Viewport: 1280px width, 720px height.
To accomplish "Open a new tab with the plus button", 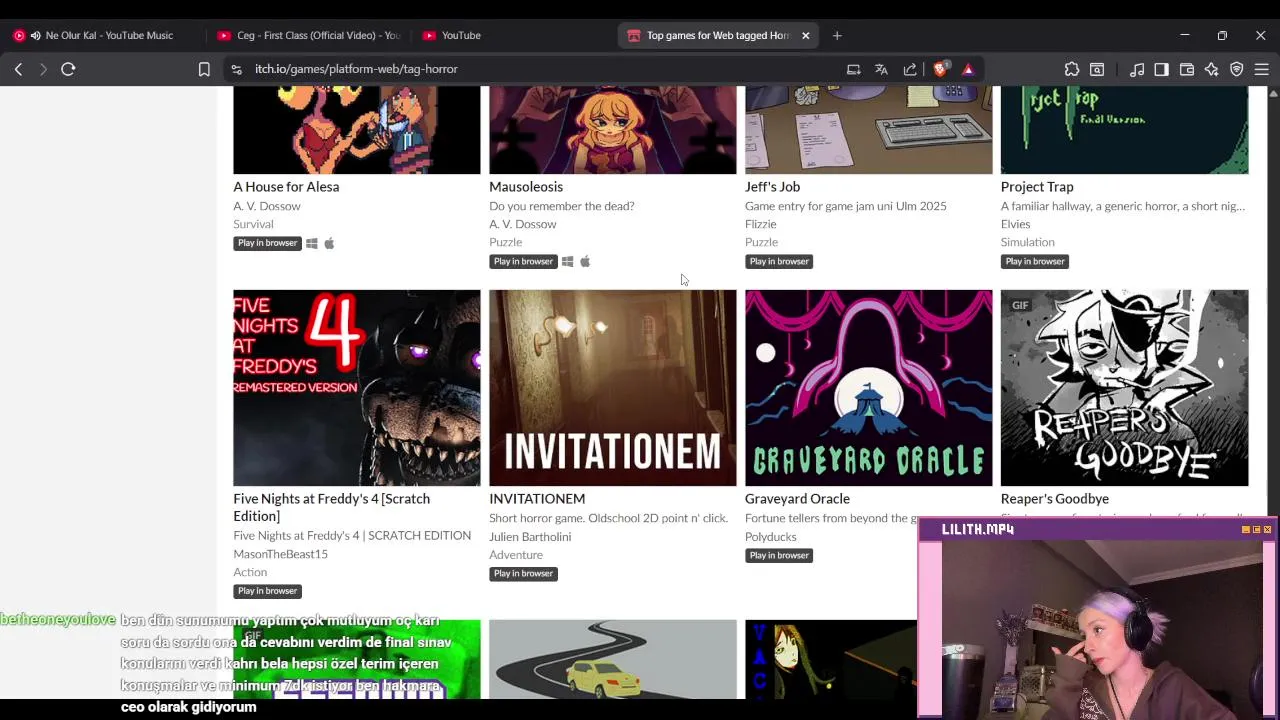I will tap(837, 35).
